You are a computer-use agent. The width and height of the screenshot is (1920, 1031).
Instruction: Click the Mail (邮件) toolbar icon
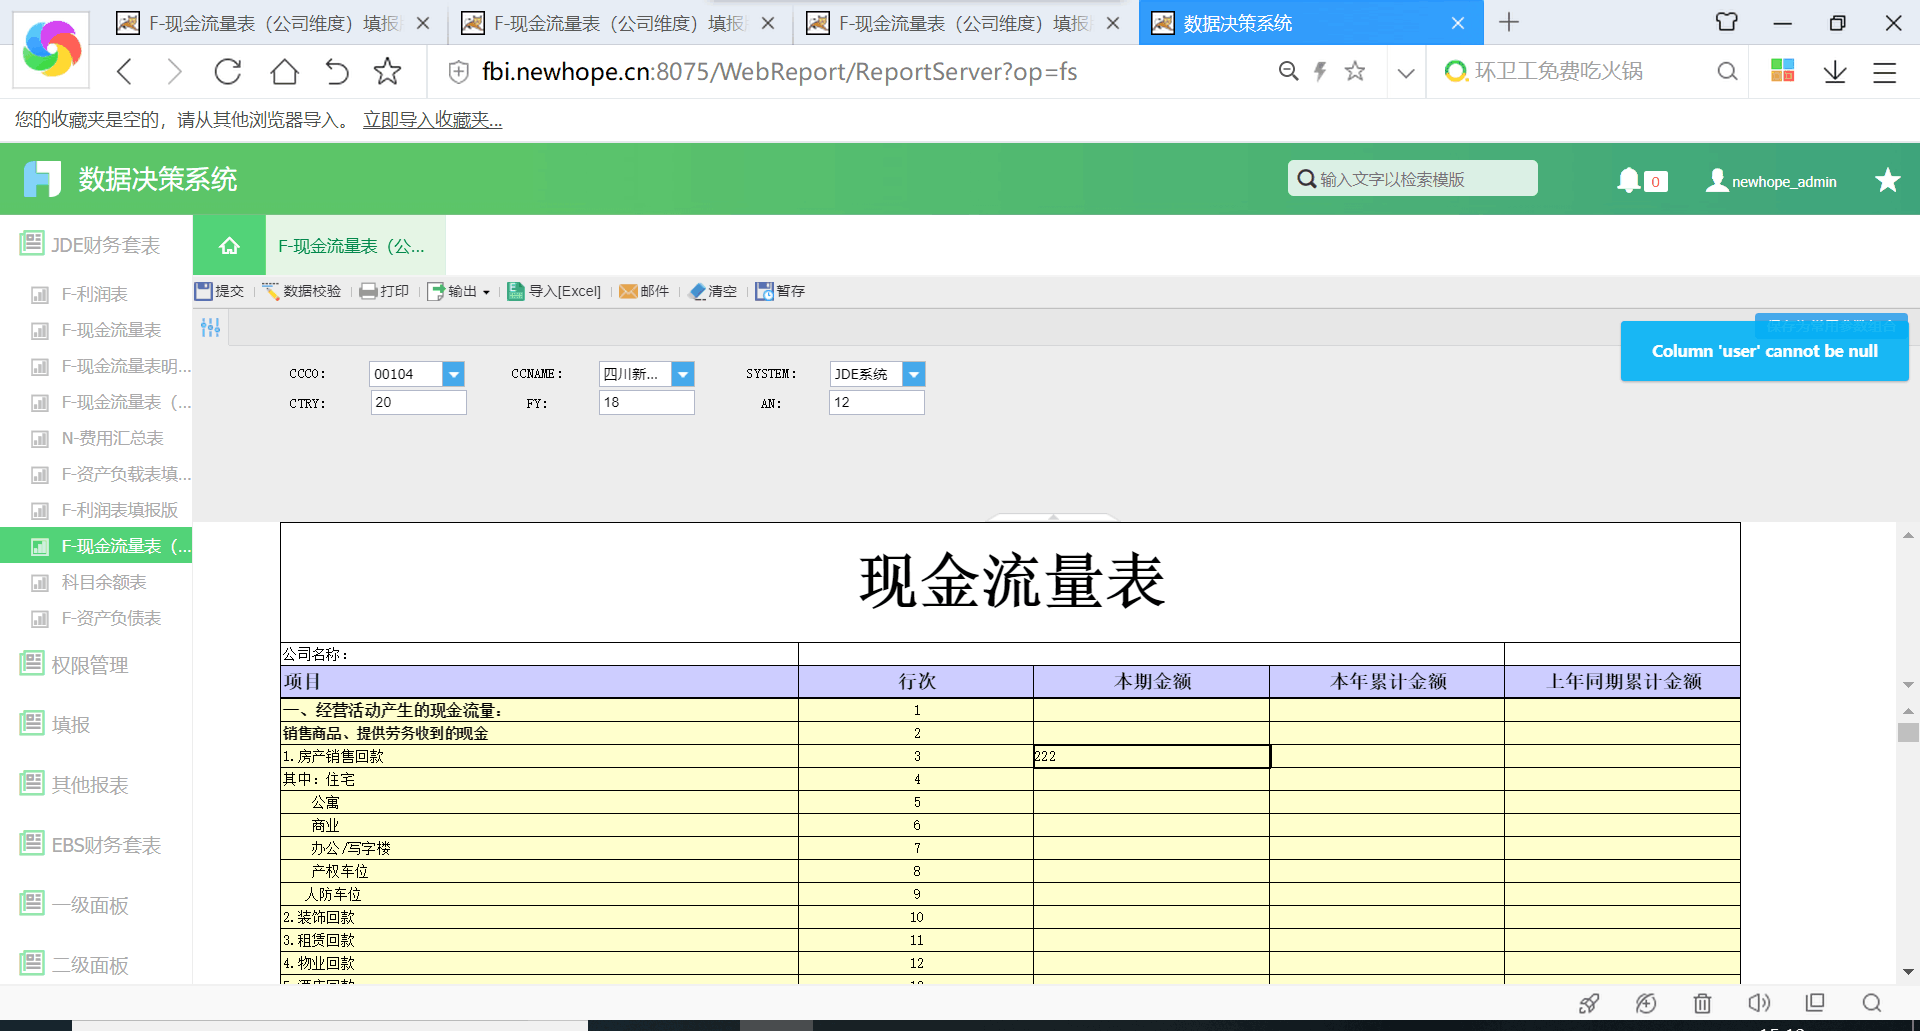point(629,291)
